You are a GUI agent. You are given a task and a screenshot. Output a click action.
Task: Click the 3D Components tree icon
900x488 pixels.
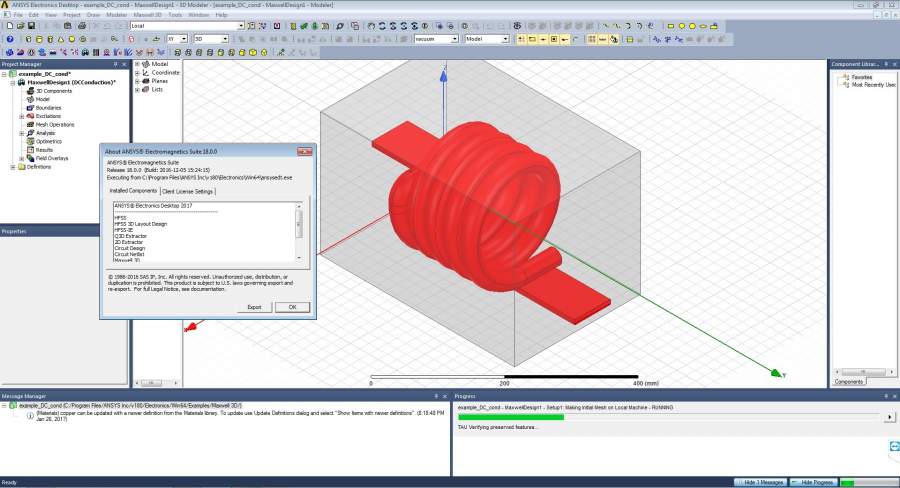(30, 91)
